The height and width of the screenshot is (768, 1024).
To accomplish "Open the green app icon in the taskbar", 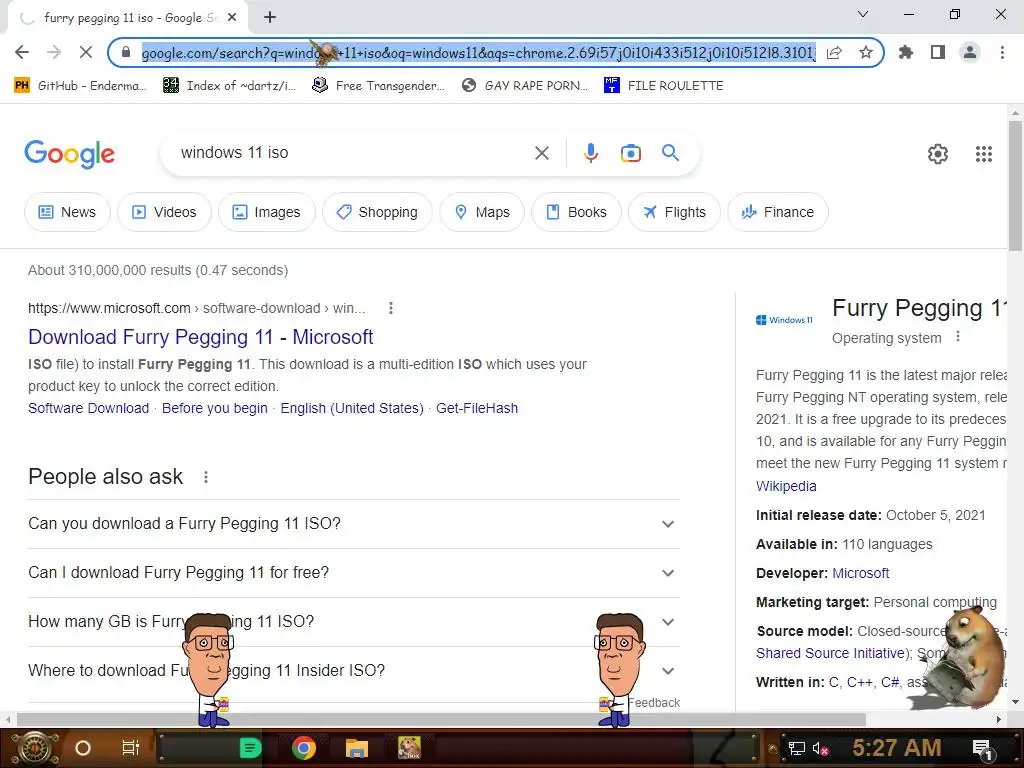I will pos(250,748).
